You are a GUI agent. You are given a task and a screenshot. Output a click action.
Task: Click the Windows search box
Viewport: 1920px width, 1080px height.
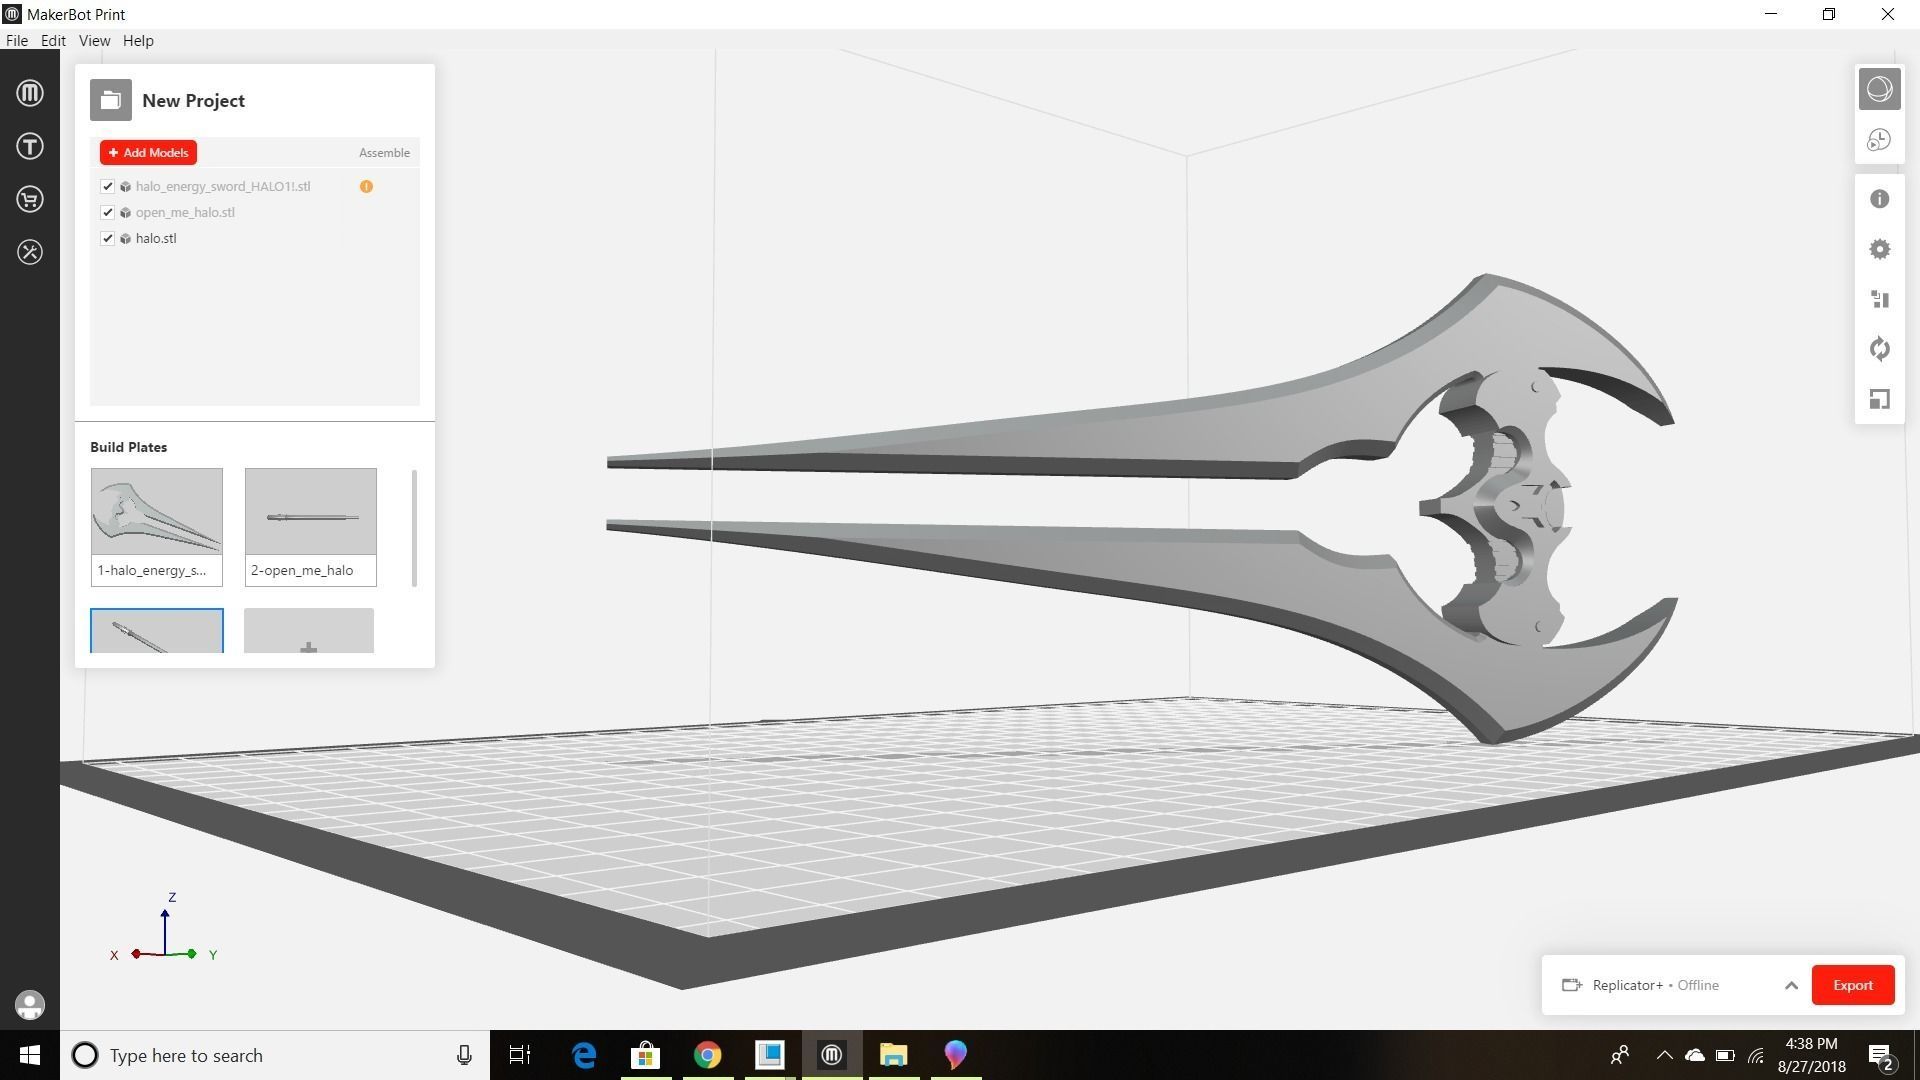pos(275,1055)
